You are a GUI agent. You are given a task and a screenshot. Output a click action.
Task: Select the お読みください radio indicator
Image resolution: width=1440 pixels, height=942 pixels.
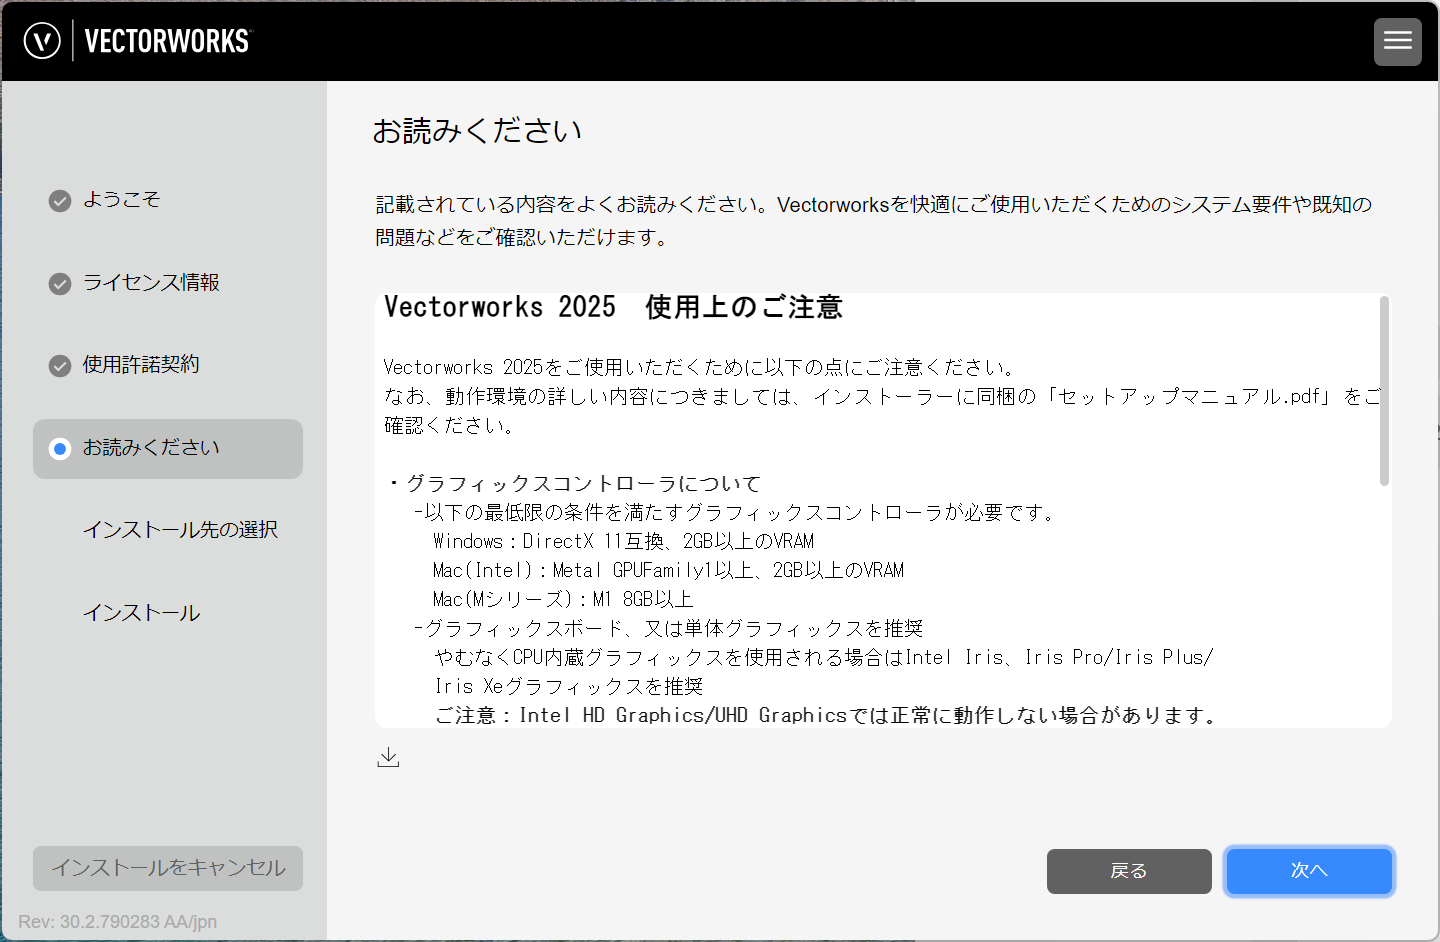point(60,449)
